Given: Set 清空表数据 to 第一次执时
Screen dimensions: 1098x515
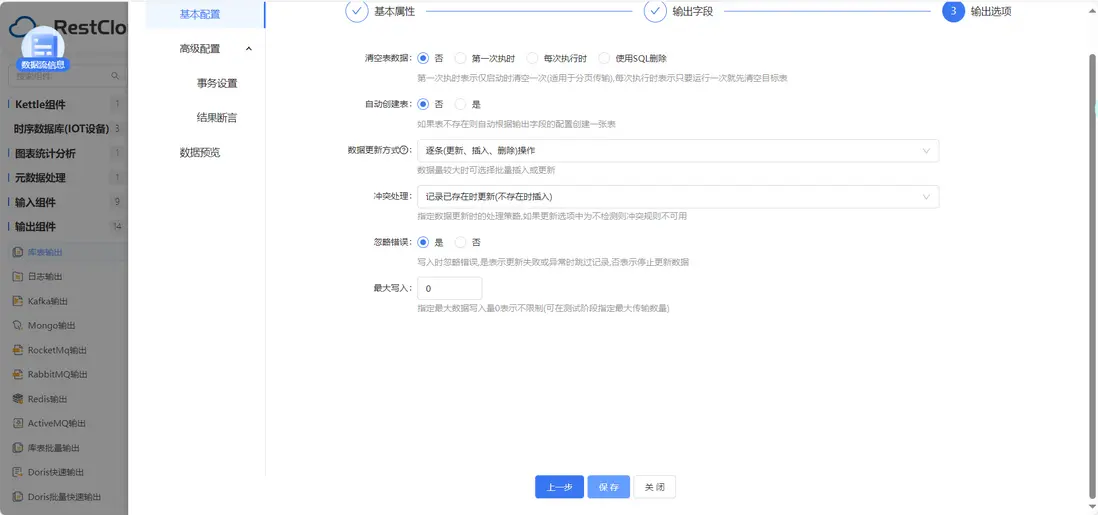Looking at the screenshot, I should point(460,58).
